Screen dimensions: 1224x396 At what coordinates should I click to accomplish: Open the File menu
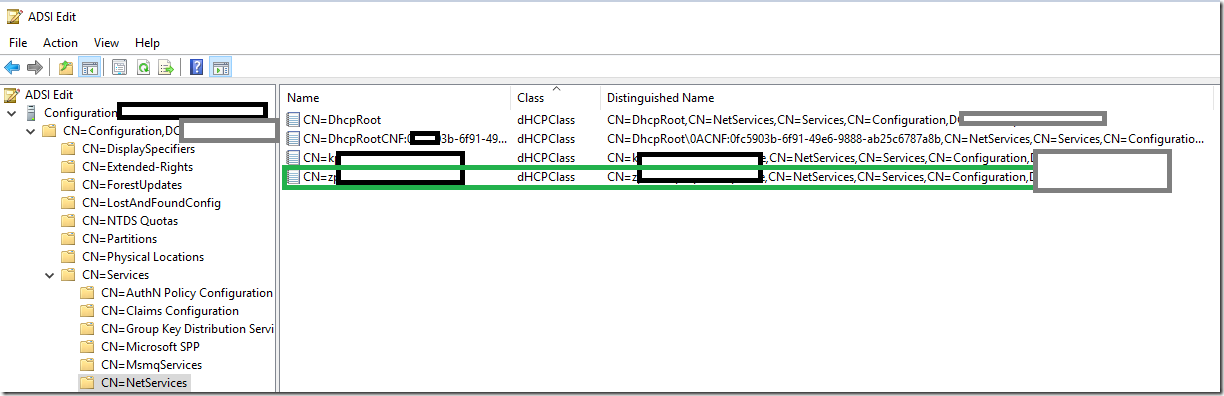tap(18, 43)
